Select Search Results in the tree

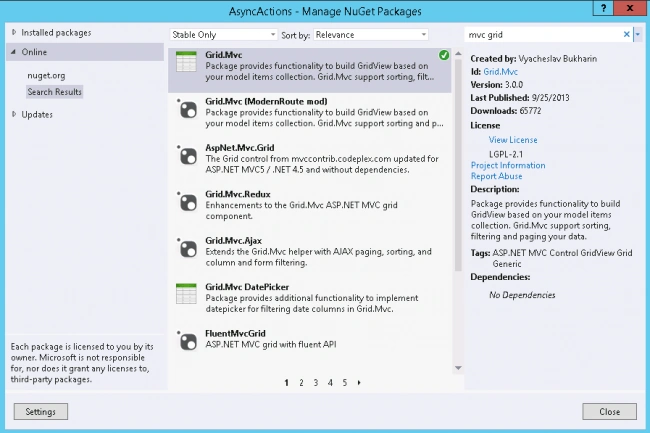(x=54, y=92)
